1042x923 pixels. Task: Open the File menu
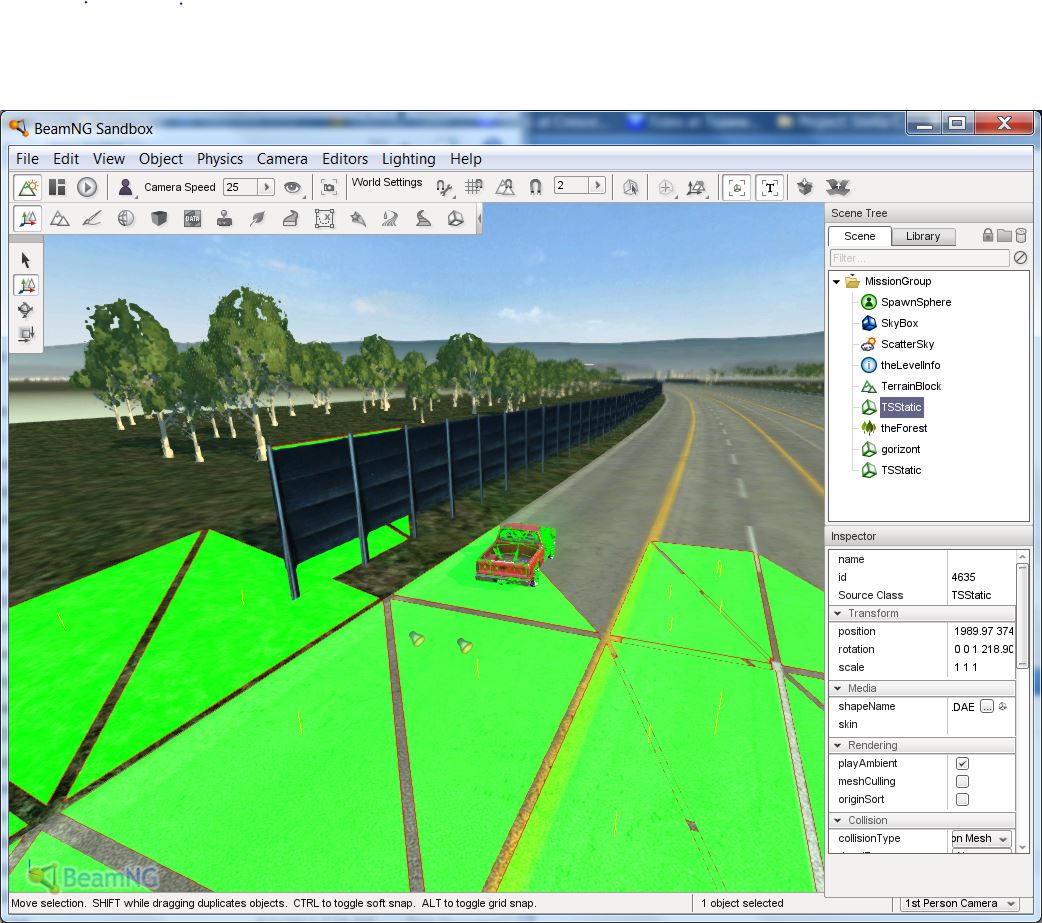point(27,159)
